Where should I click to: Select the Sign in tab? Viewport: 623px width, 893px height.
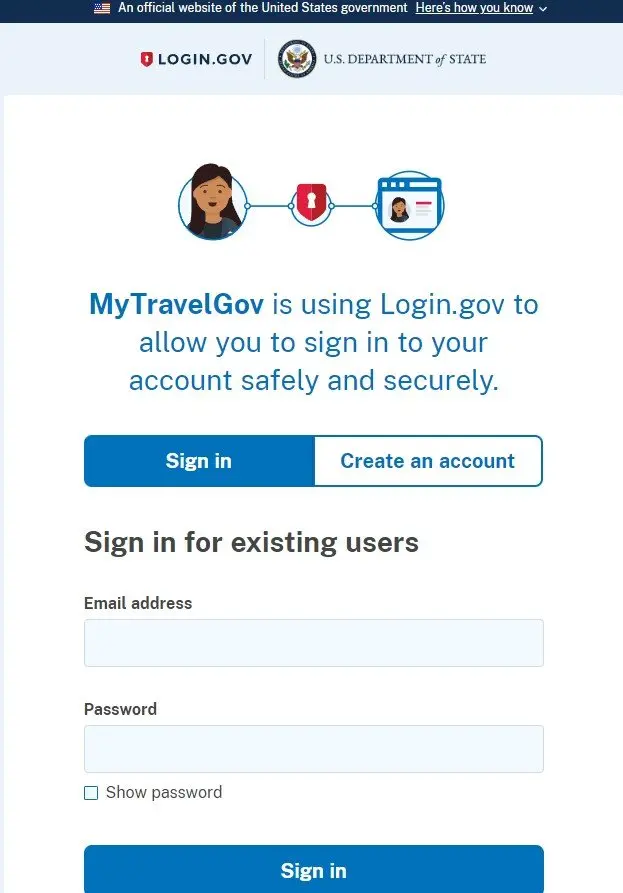click(x=199, y=461)
